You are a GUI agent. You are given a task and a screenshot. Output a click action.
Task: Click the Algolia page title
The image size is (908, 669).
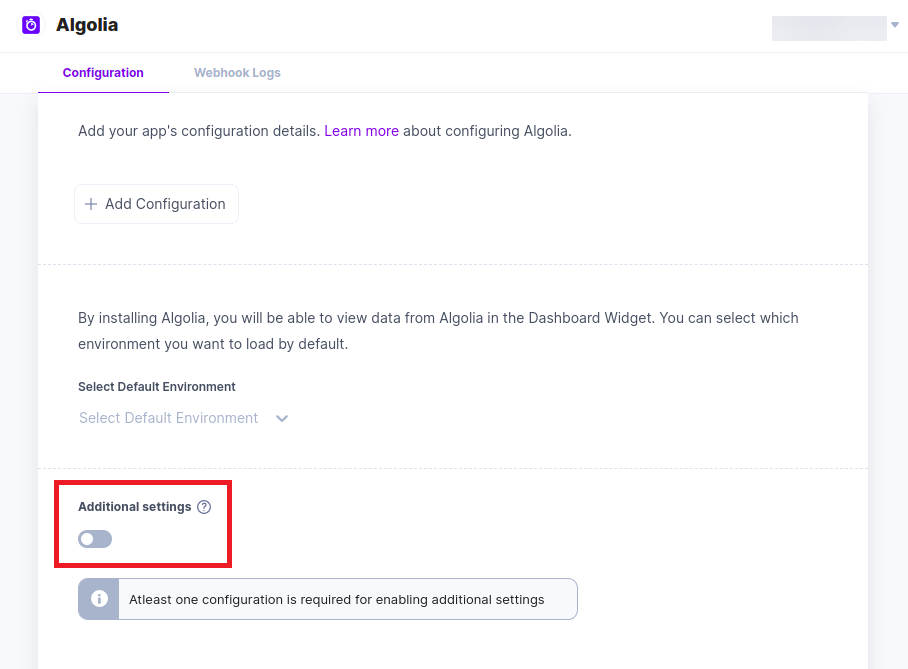pyautogui.click(x=87, y=25)
